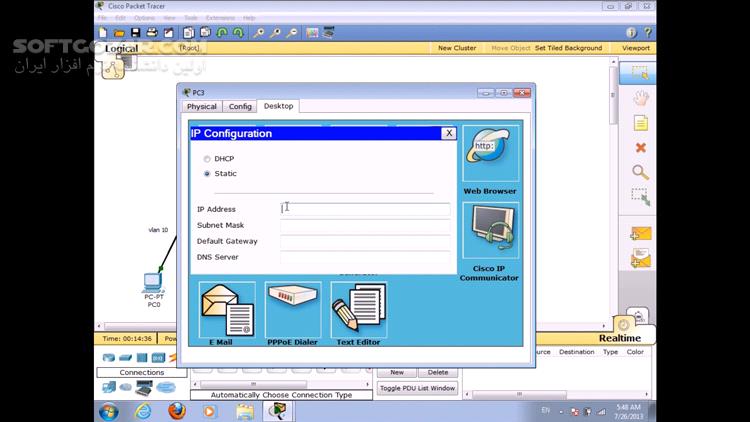Viewport: 750px width, 422px height.
Task: Open the Windows Start button
Action: 109,411
